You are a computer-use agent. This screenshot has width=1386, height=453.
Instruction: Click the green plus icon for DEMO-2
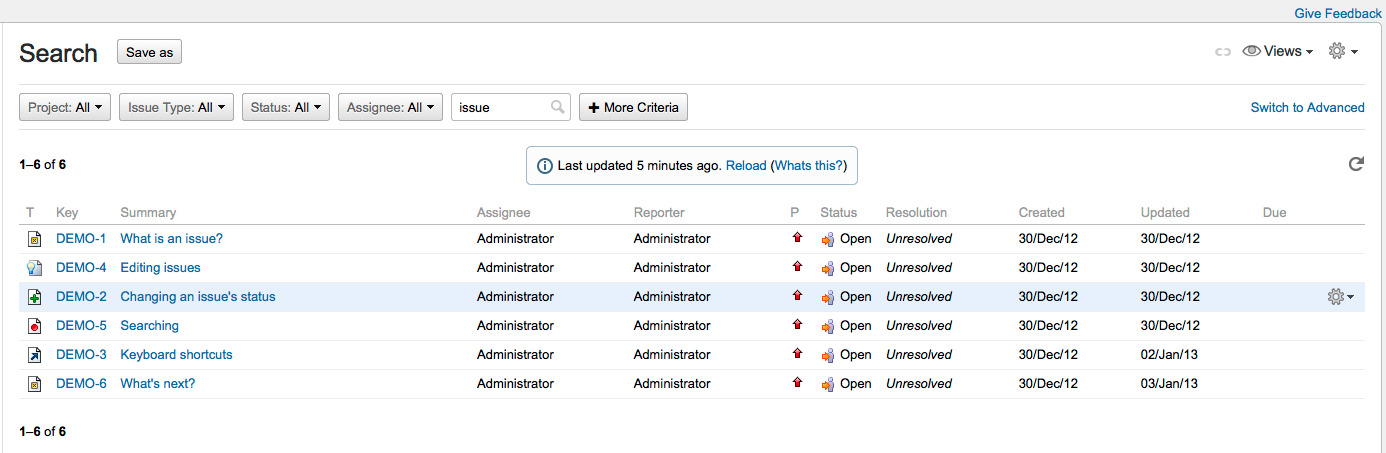(x=34, y=297)
